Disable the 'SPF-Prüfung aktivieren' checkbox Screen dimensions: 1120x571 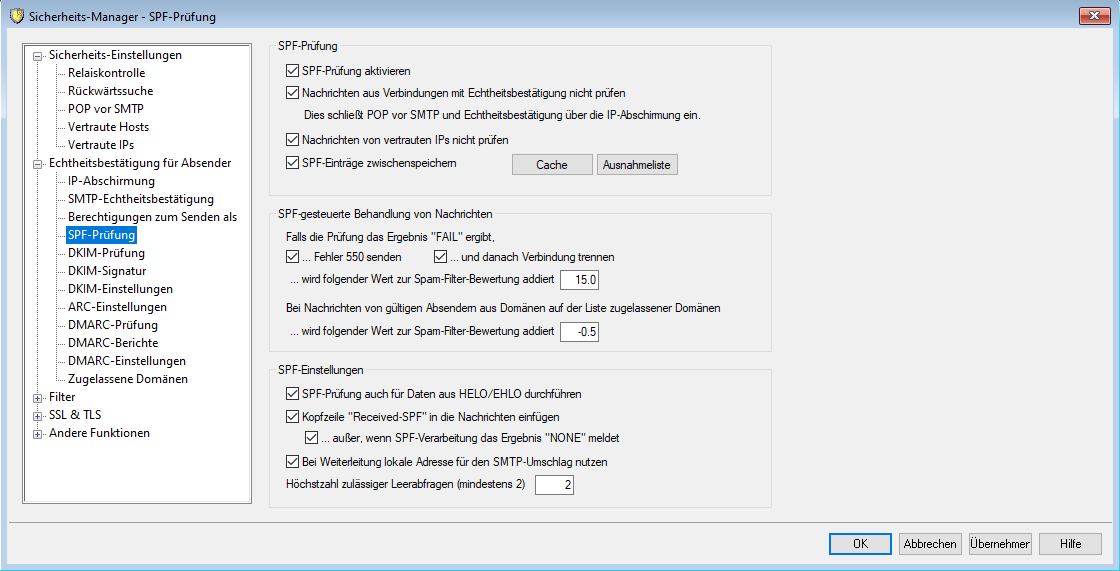tap(292, 71)
